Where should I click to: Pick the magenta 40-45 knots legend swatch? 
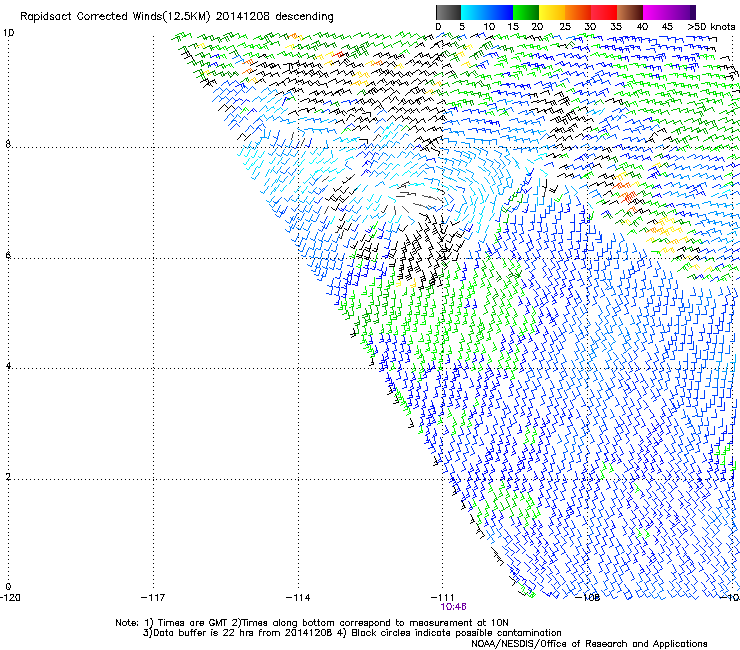[x=656, y=12]
